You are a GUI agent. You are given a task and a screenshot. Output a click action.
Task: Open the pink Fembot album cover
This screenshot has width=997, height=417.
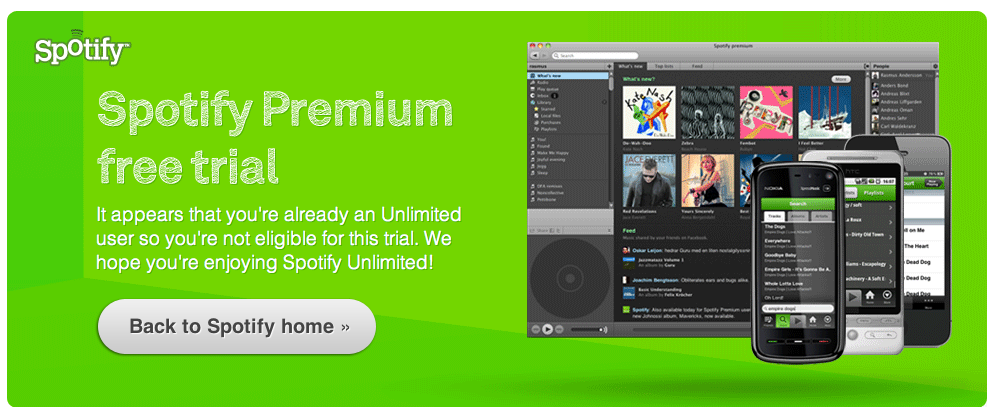[x=766, y=113]
